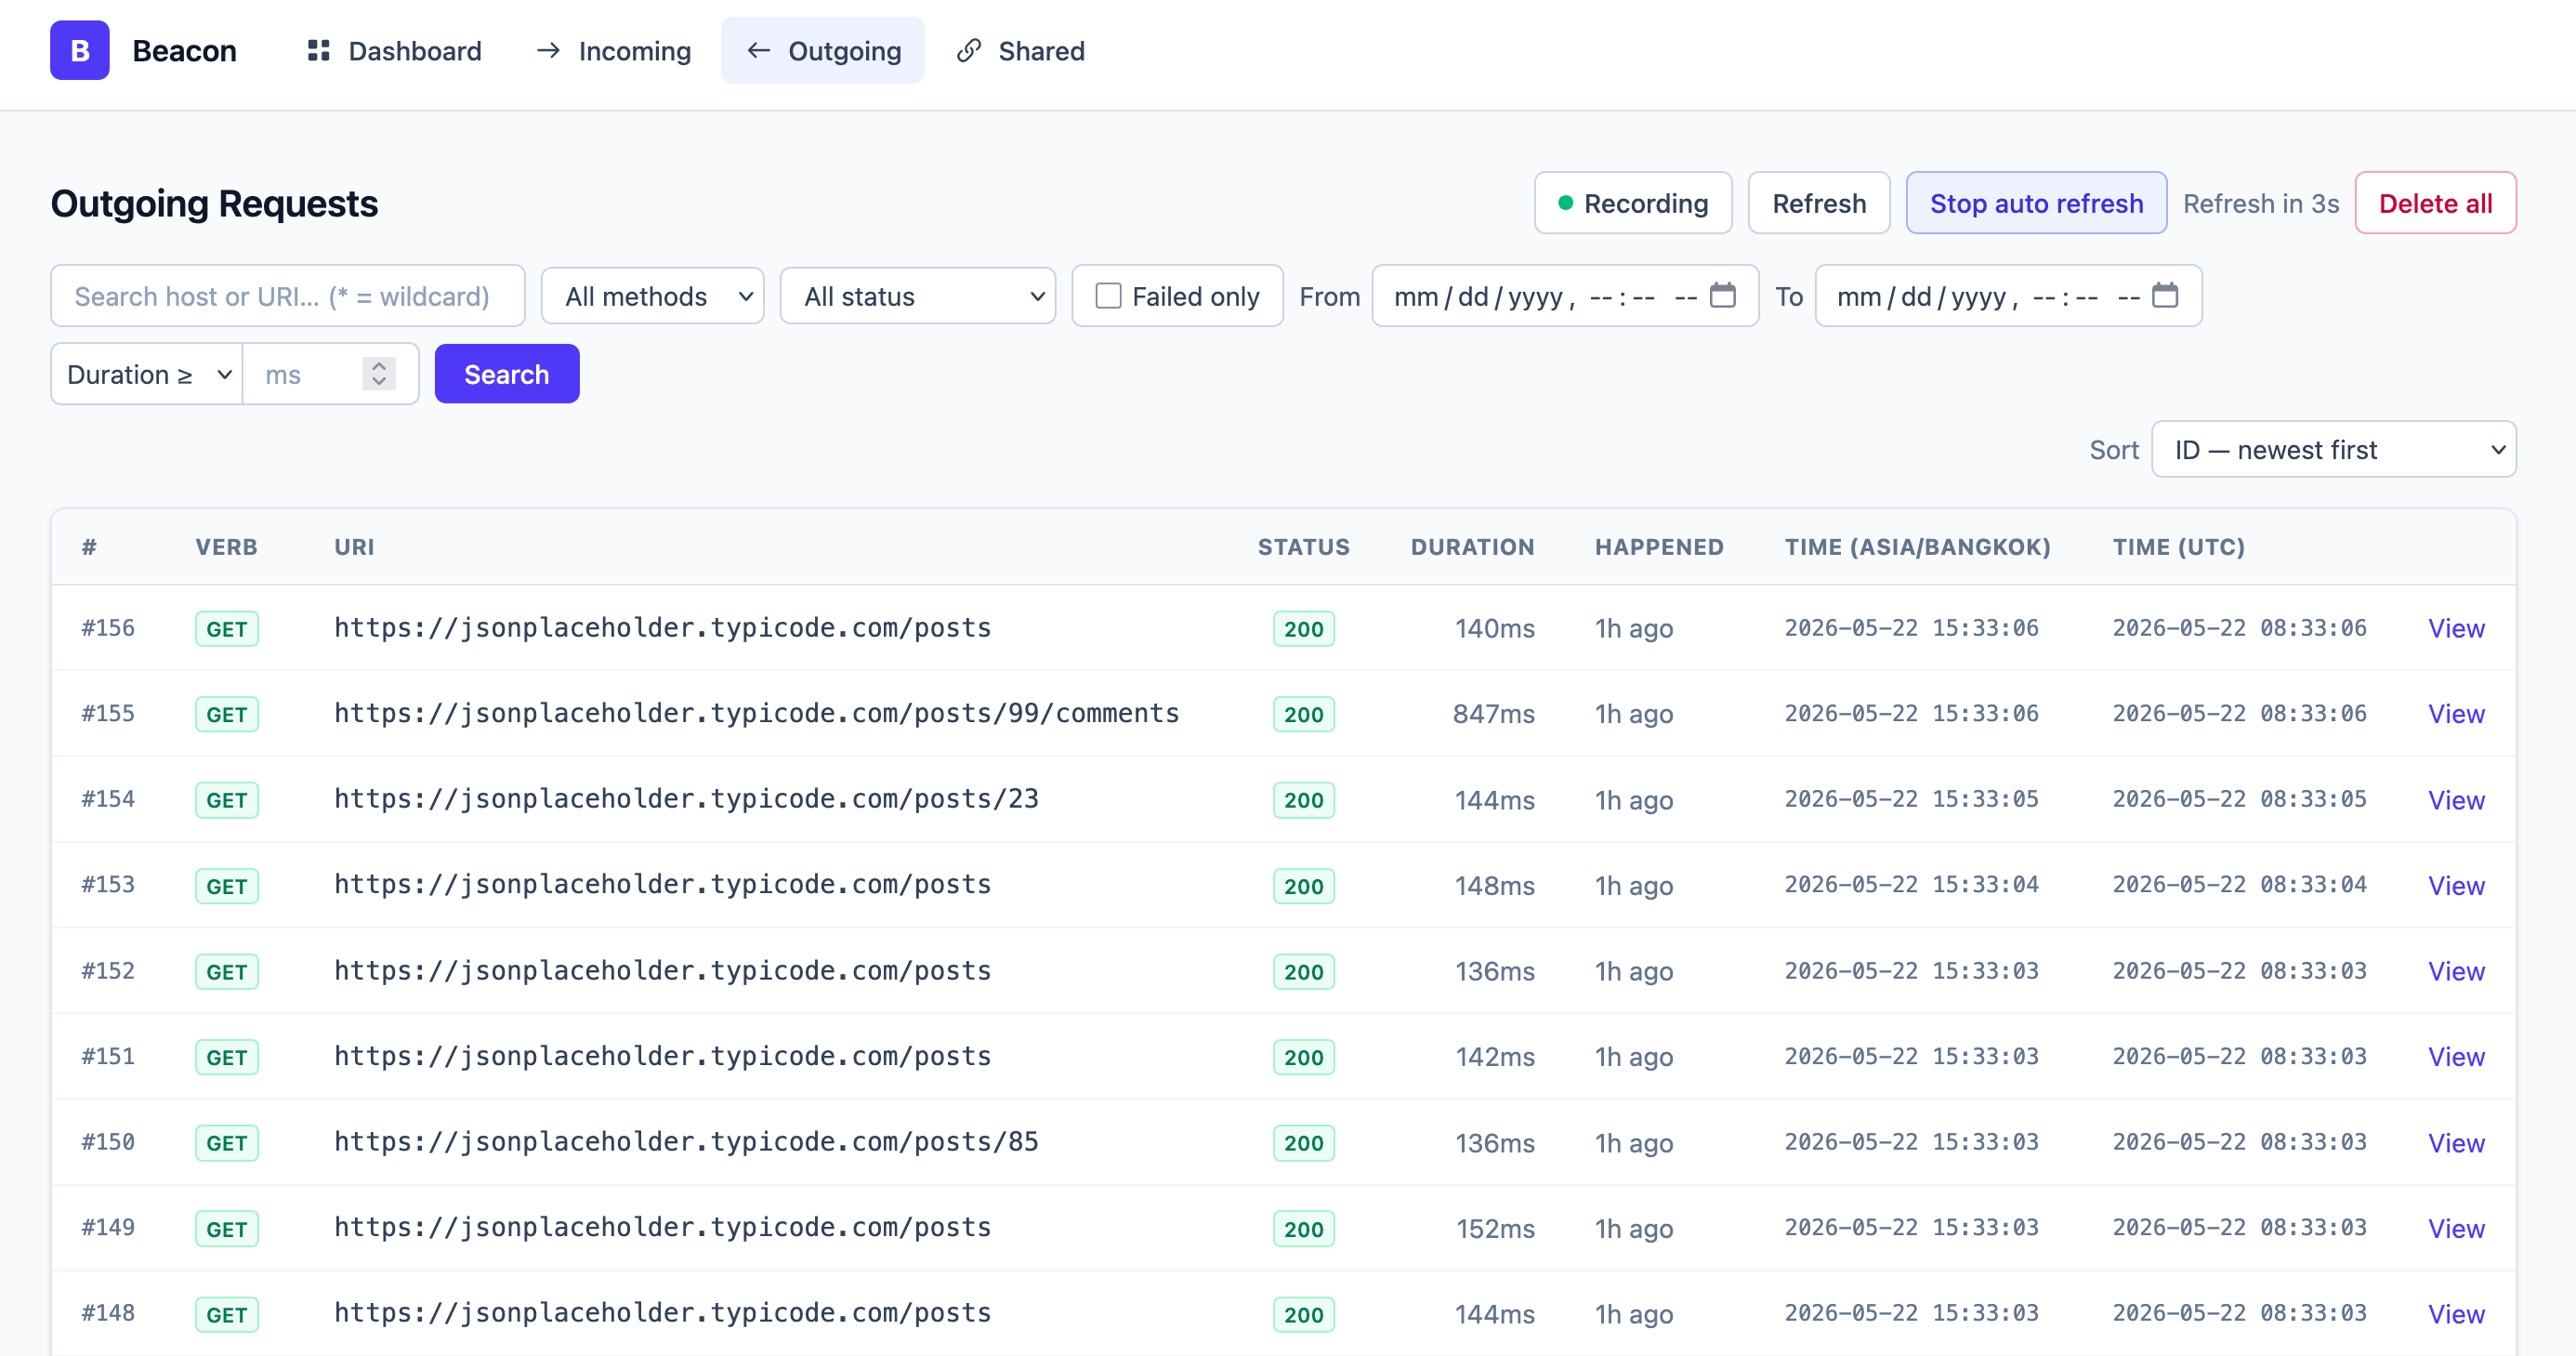The image size is (2576, 1356).
Task: View request #151 details
Action: tap(2455, 1057)
